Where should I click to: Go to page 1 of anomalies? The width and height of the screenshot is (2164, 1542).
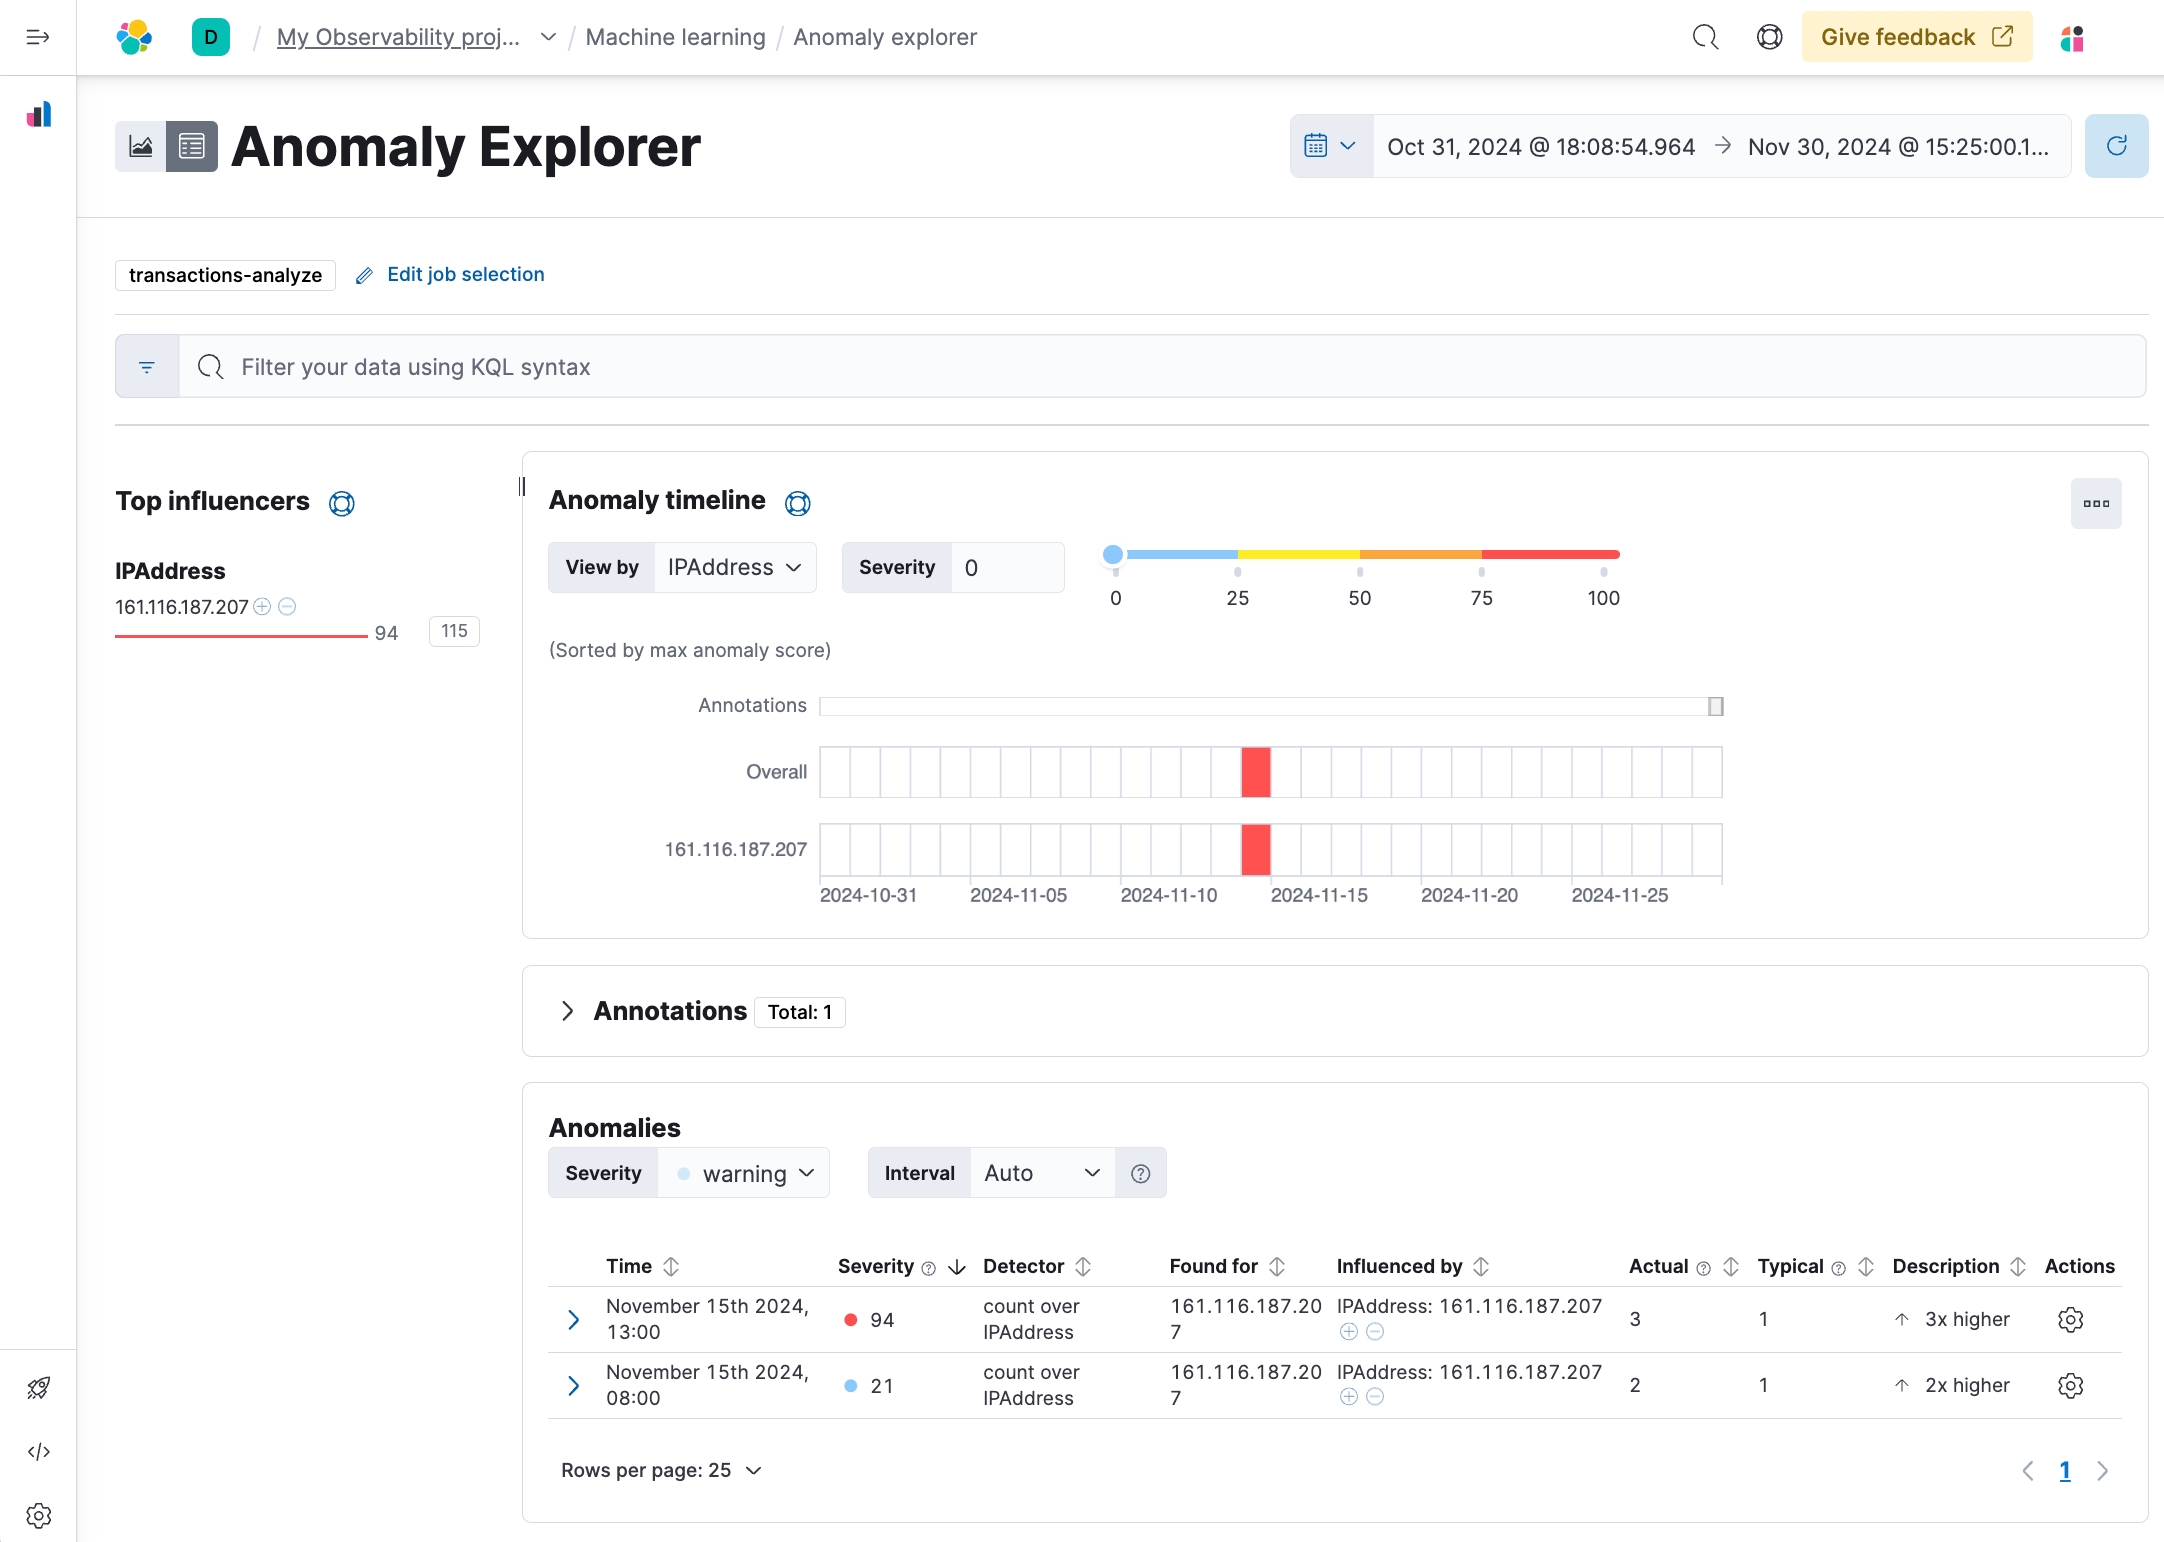[x=2065, y=1470]
